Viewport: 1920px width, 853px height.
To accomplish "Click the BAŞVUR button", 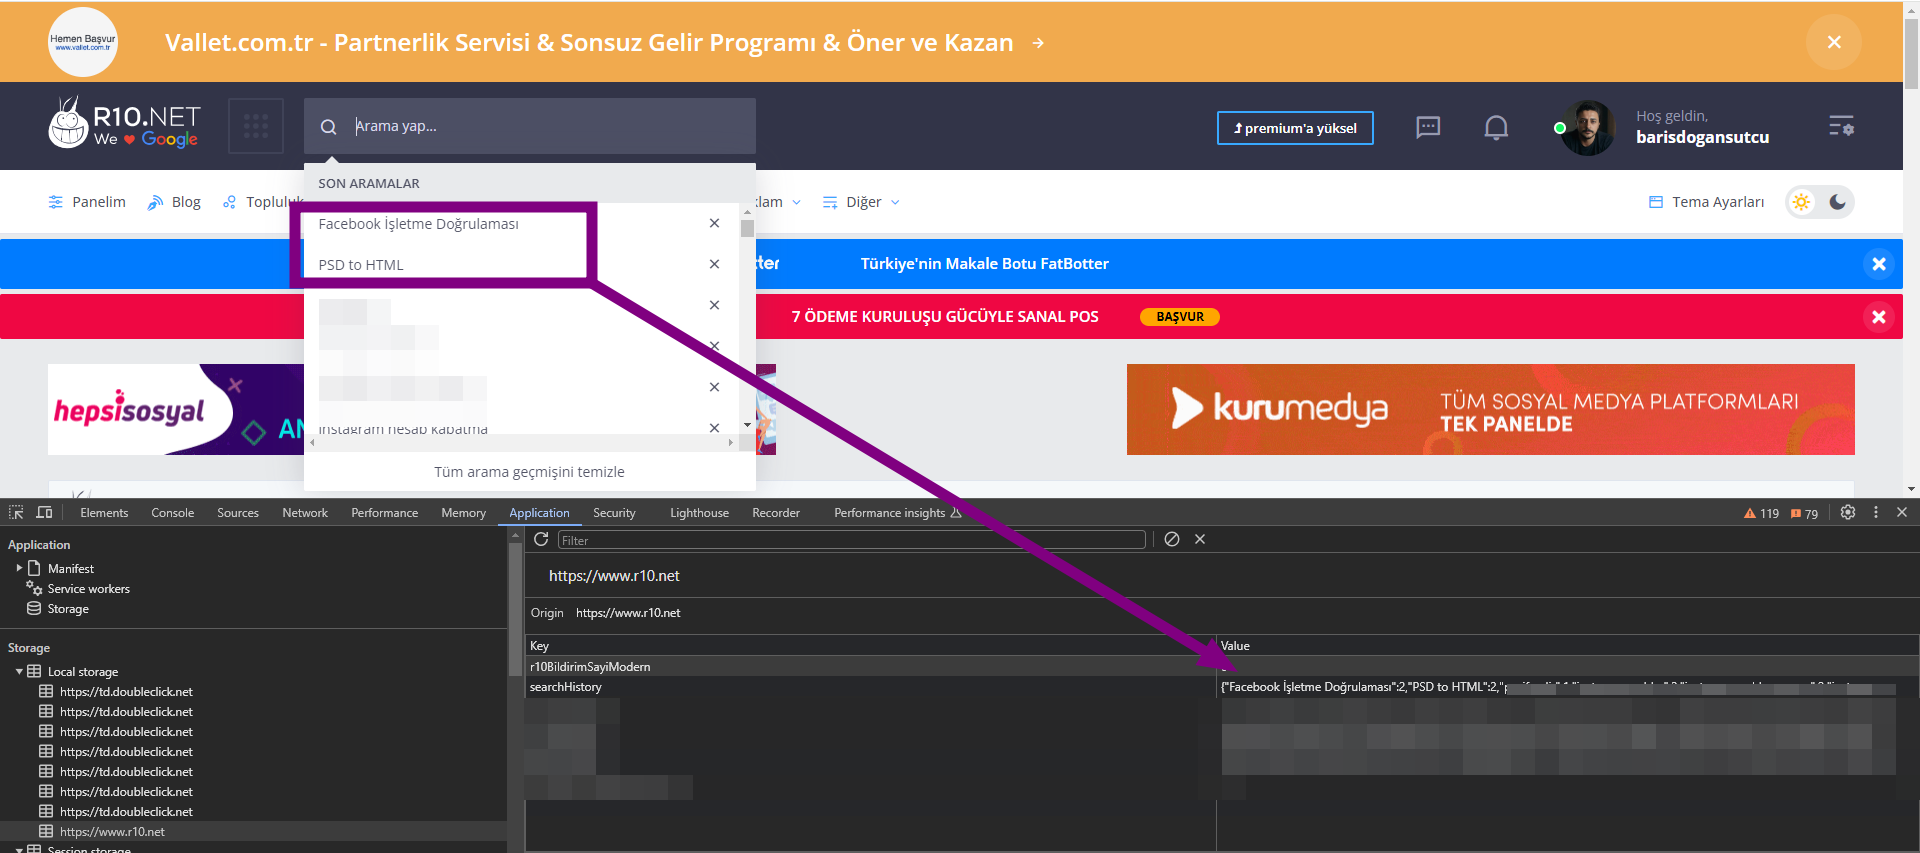I will tap(1180, 317).
